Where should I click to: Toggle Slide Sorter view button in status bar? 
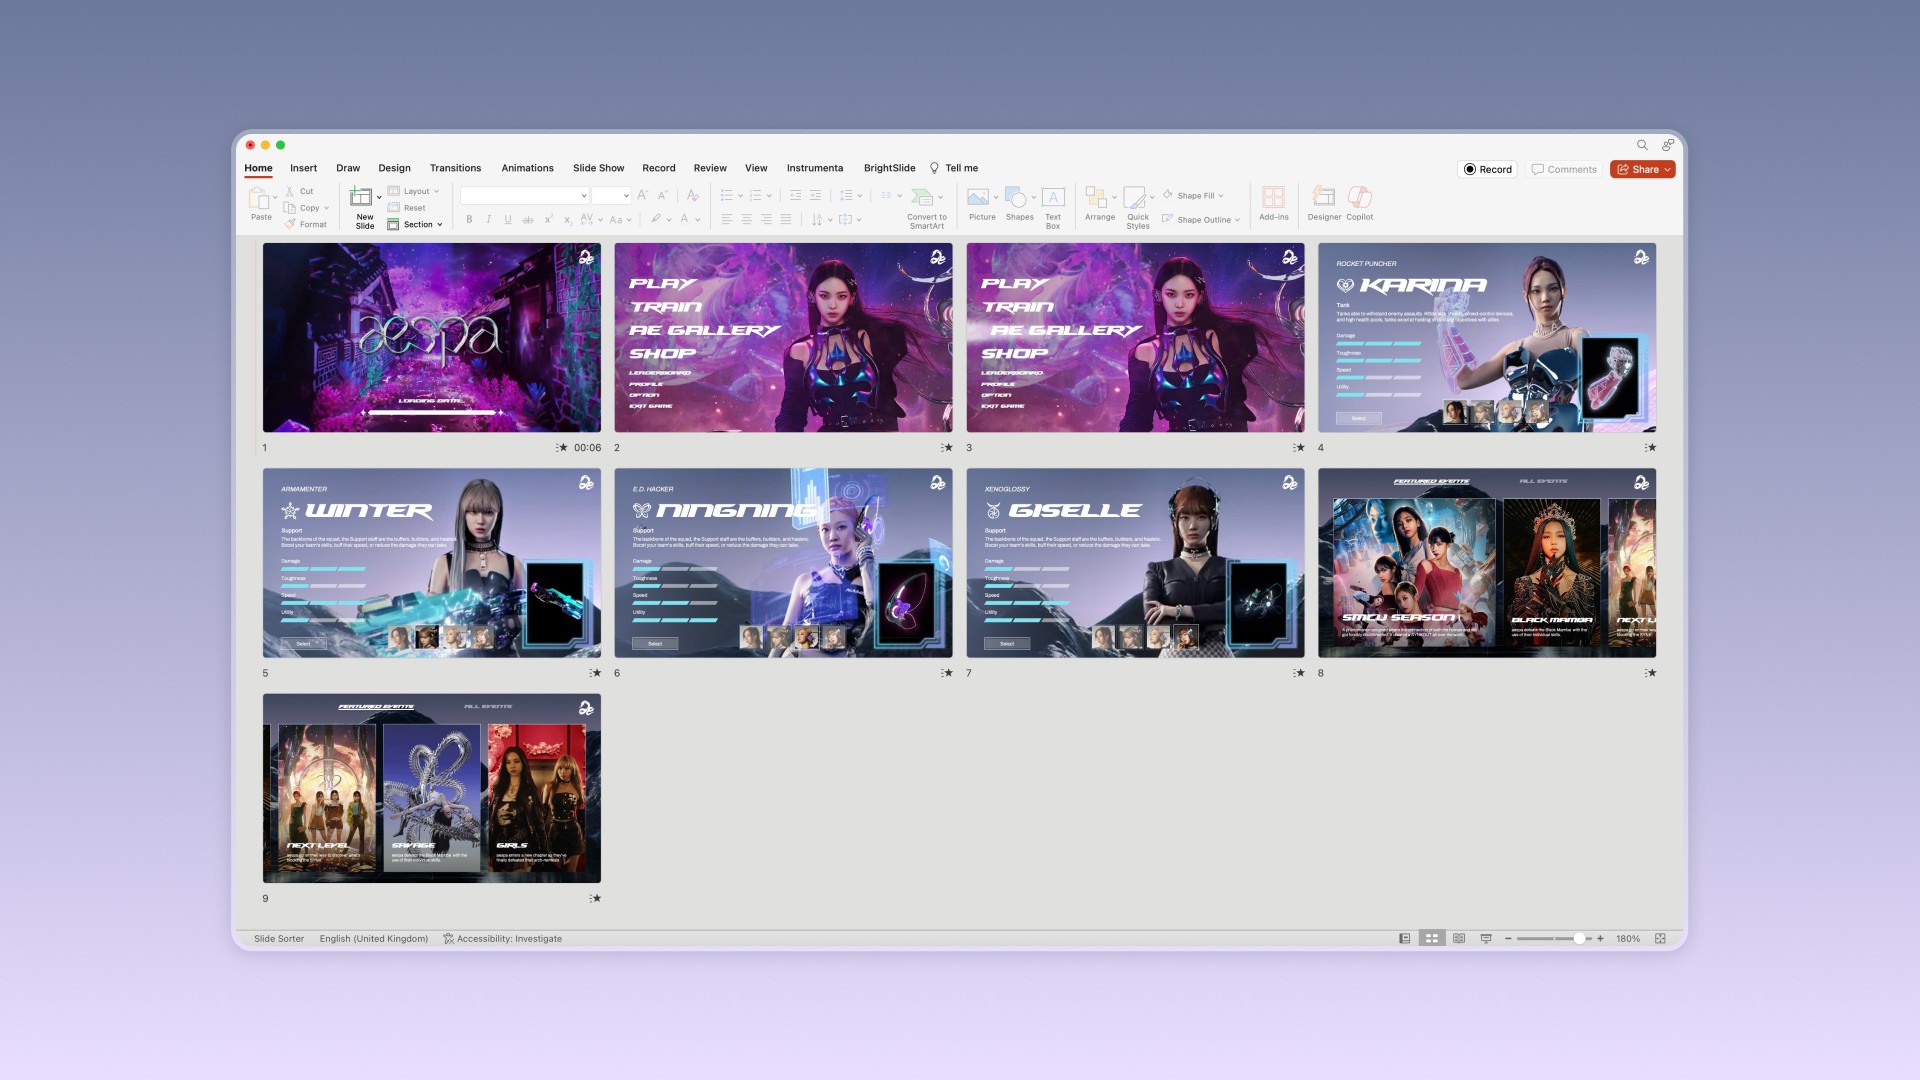coord(1432,939)
